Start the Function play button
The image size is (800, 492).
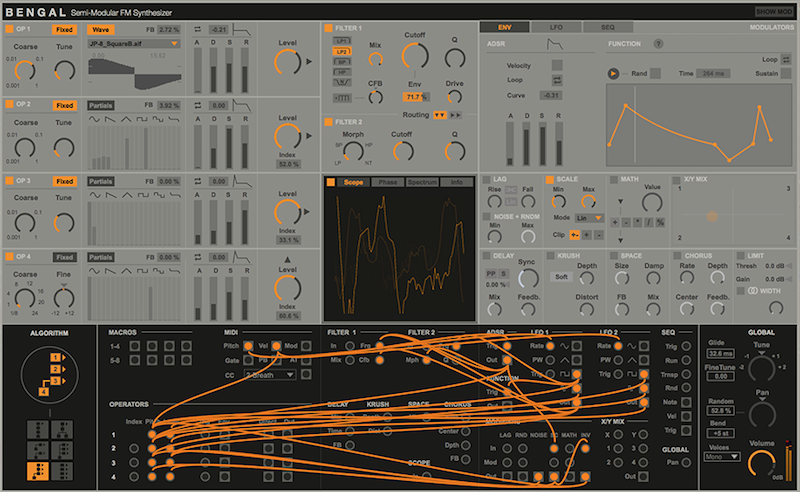point(613,73)
